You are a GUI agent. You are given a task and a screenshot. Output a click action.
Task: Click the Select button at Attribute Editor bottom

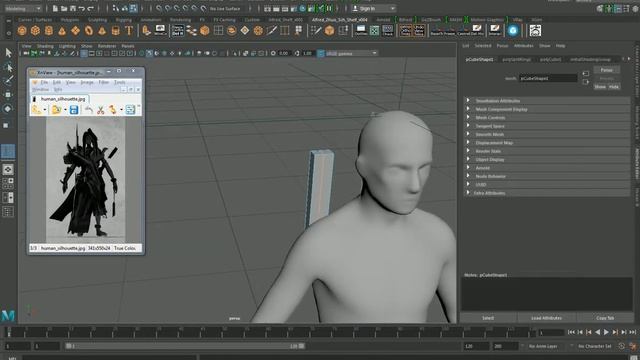[x=488, y=318]
